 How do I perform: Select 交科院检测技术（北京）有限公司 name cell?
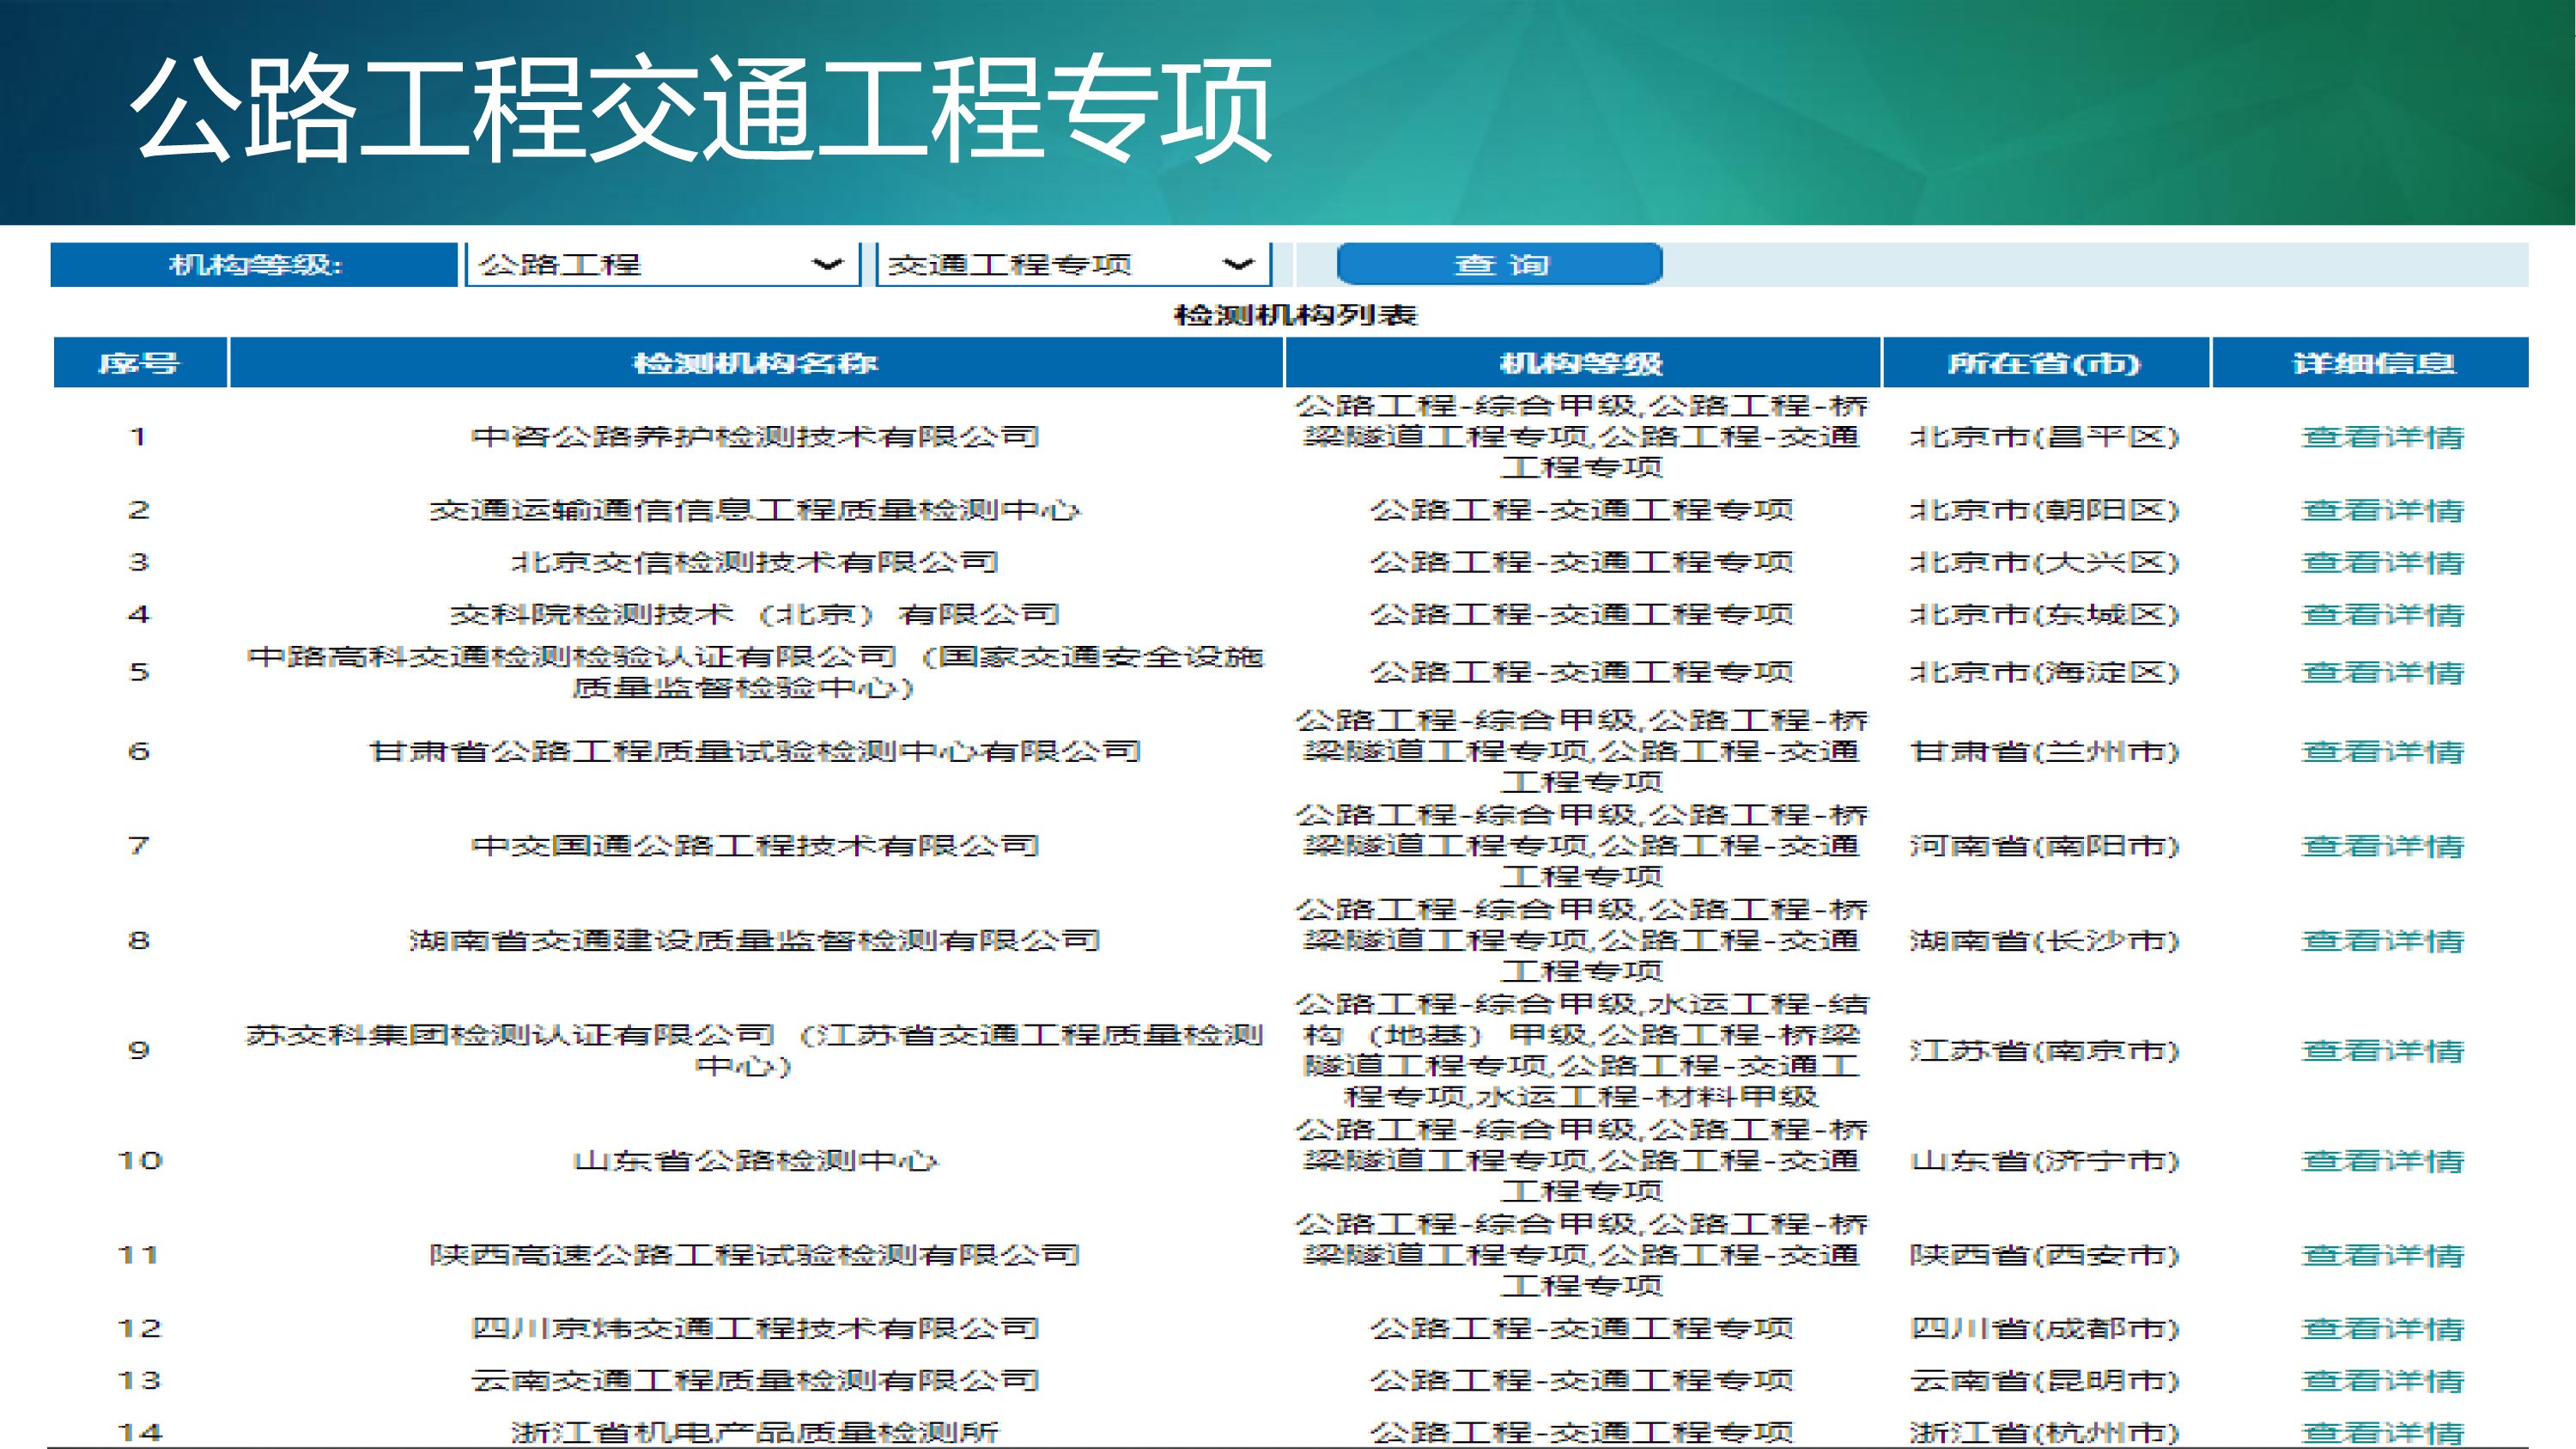pos(755,614)
